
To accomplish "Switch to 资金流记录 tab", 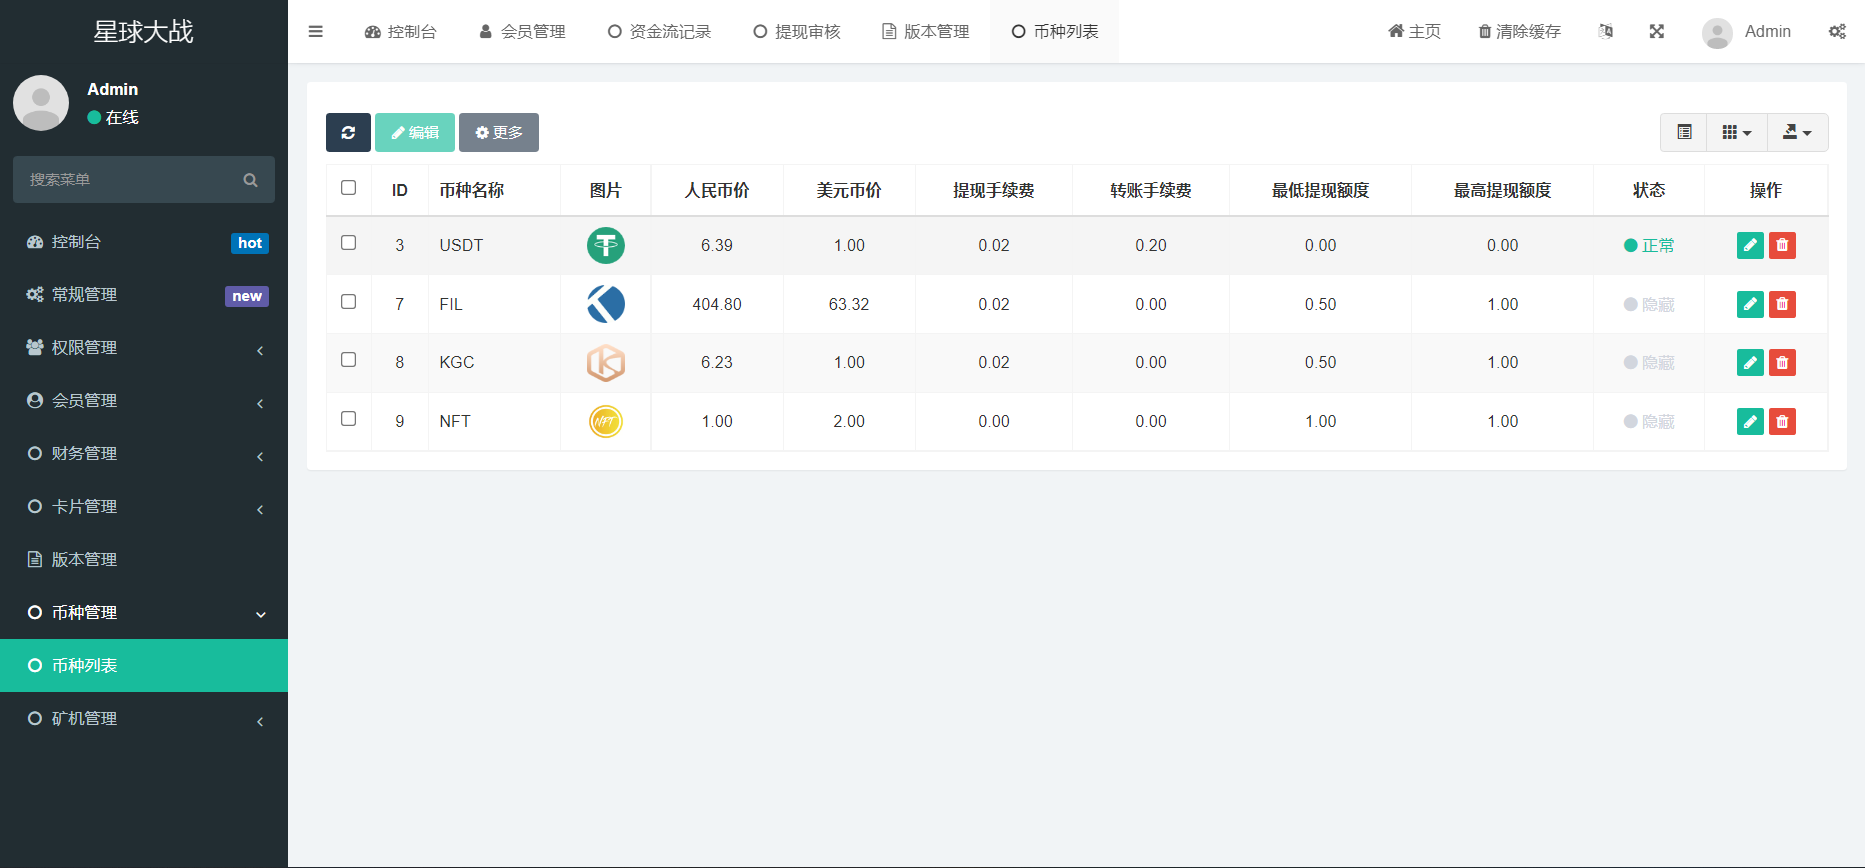I will coord(660,31).
